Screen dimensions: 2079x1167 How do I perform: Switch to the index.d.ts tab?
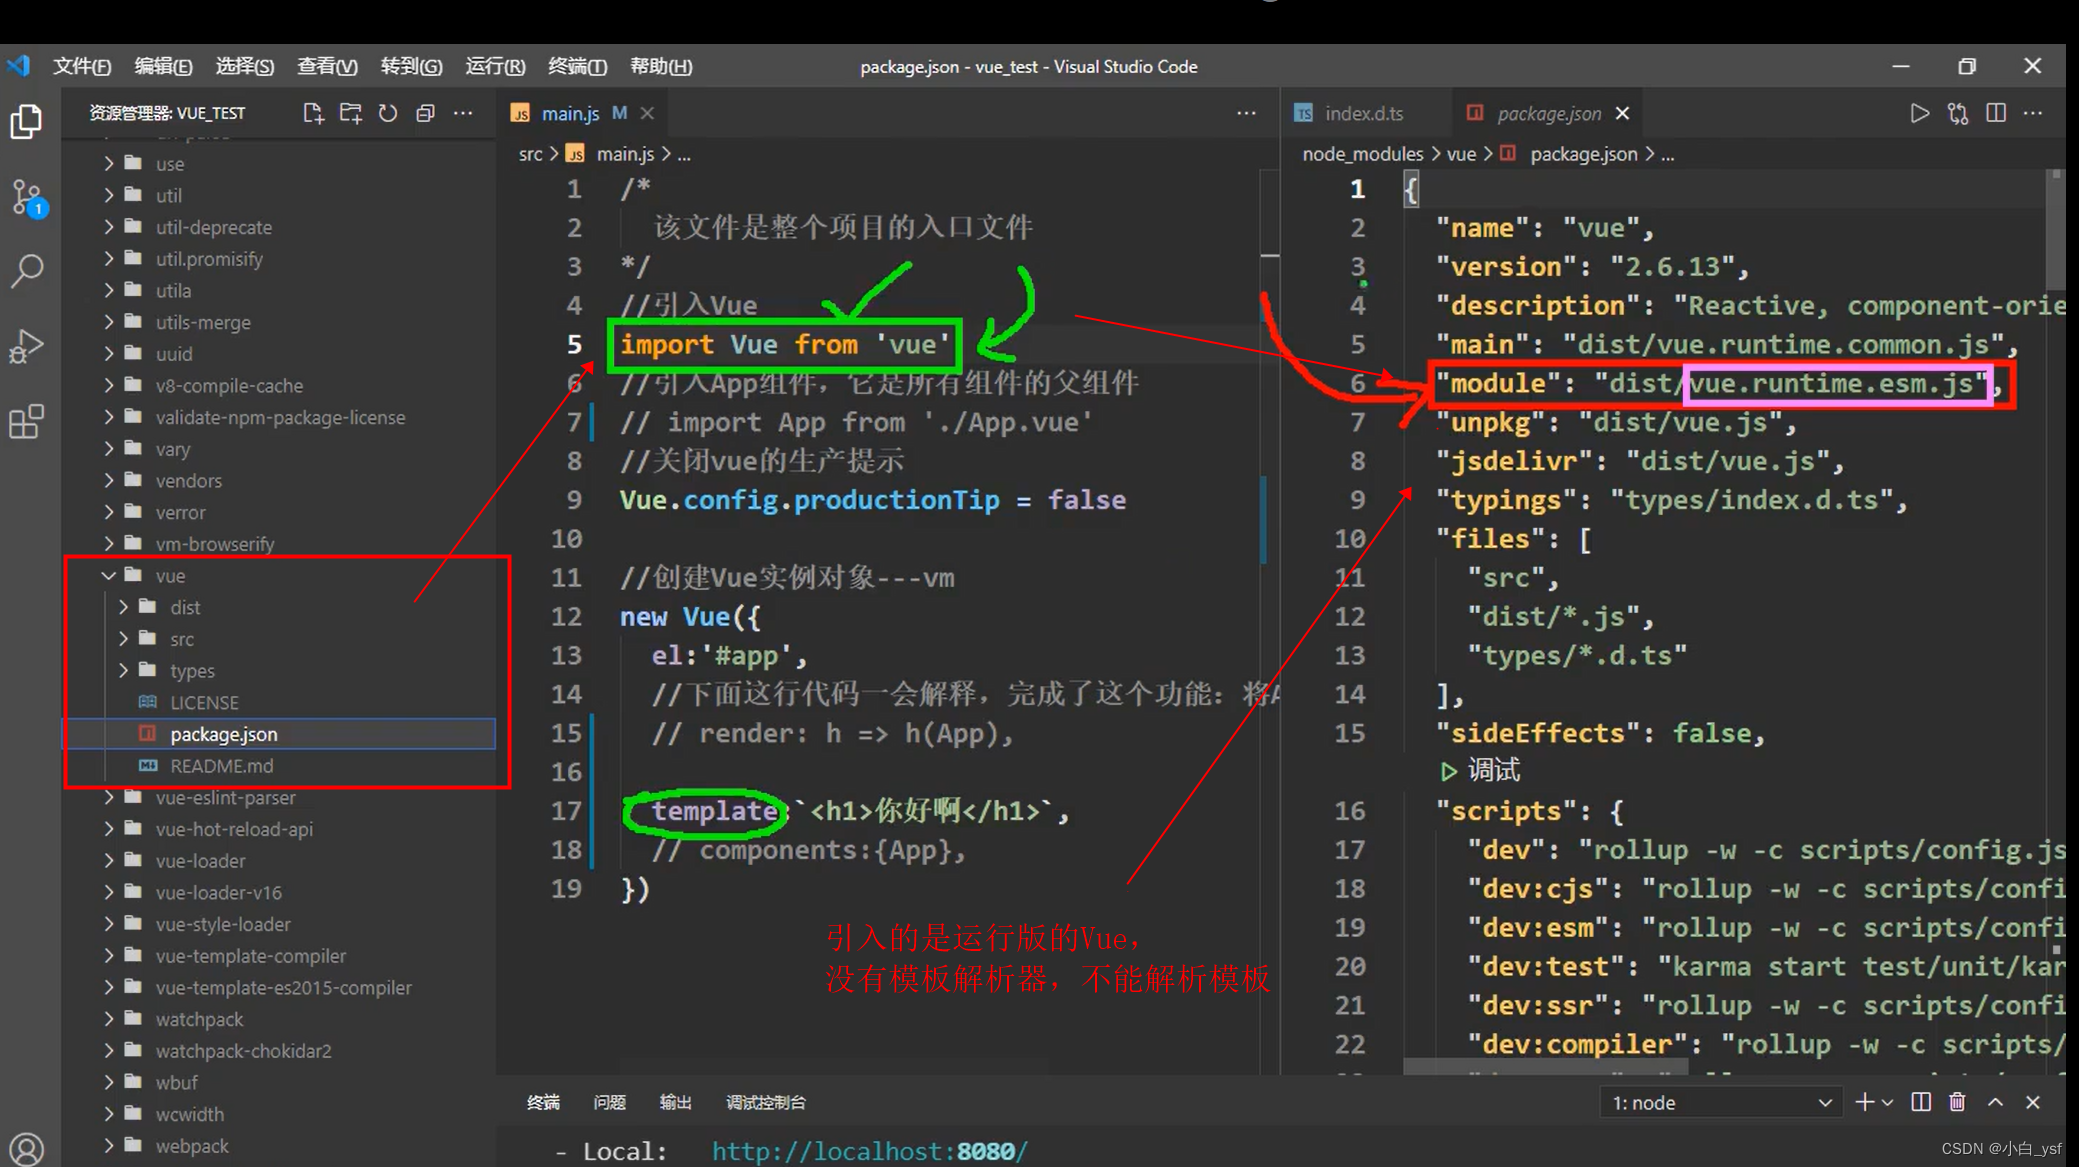(x=1364, y=113)
